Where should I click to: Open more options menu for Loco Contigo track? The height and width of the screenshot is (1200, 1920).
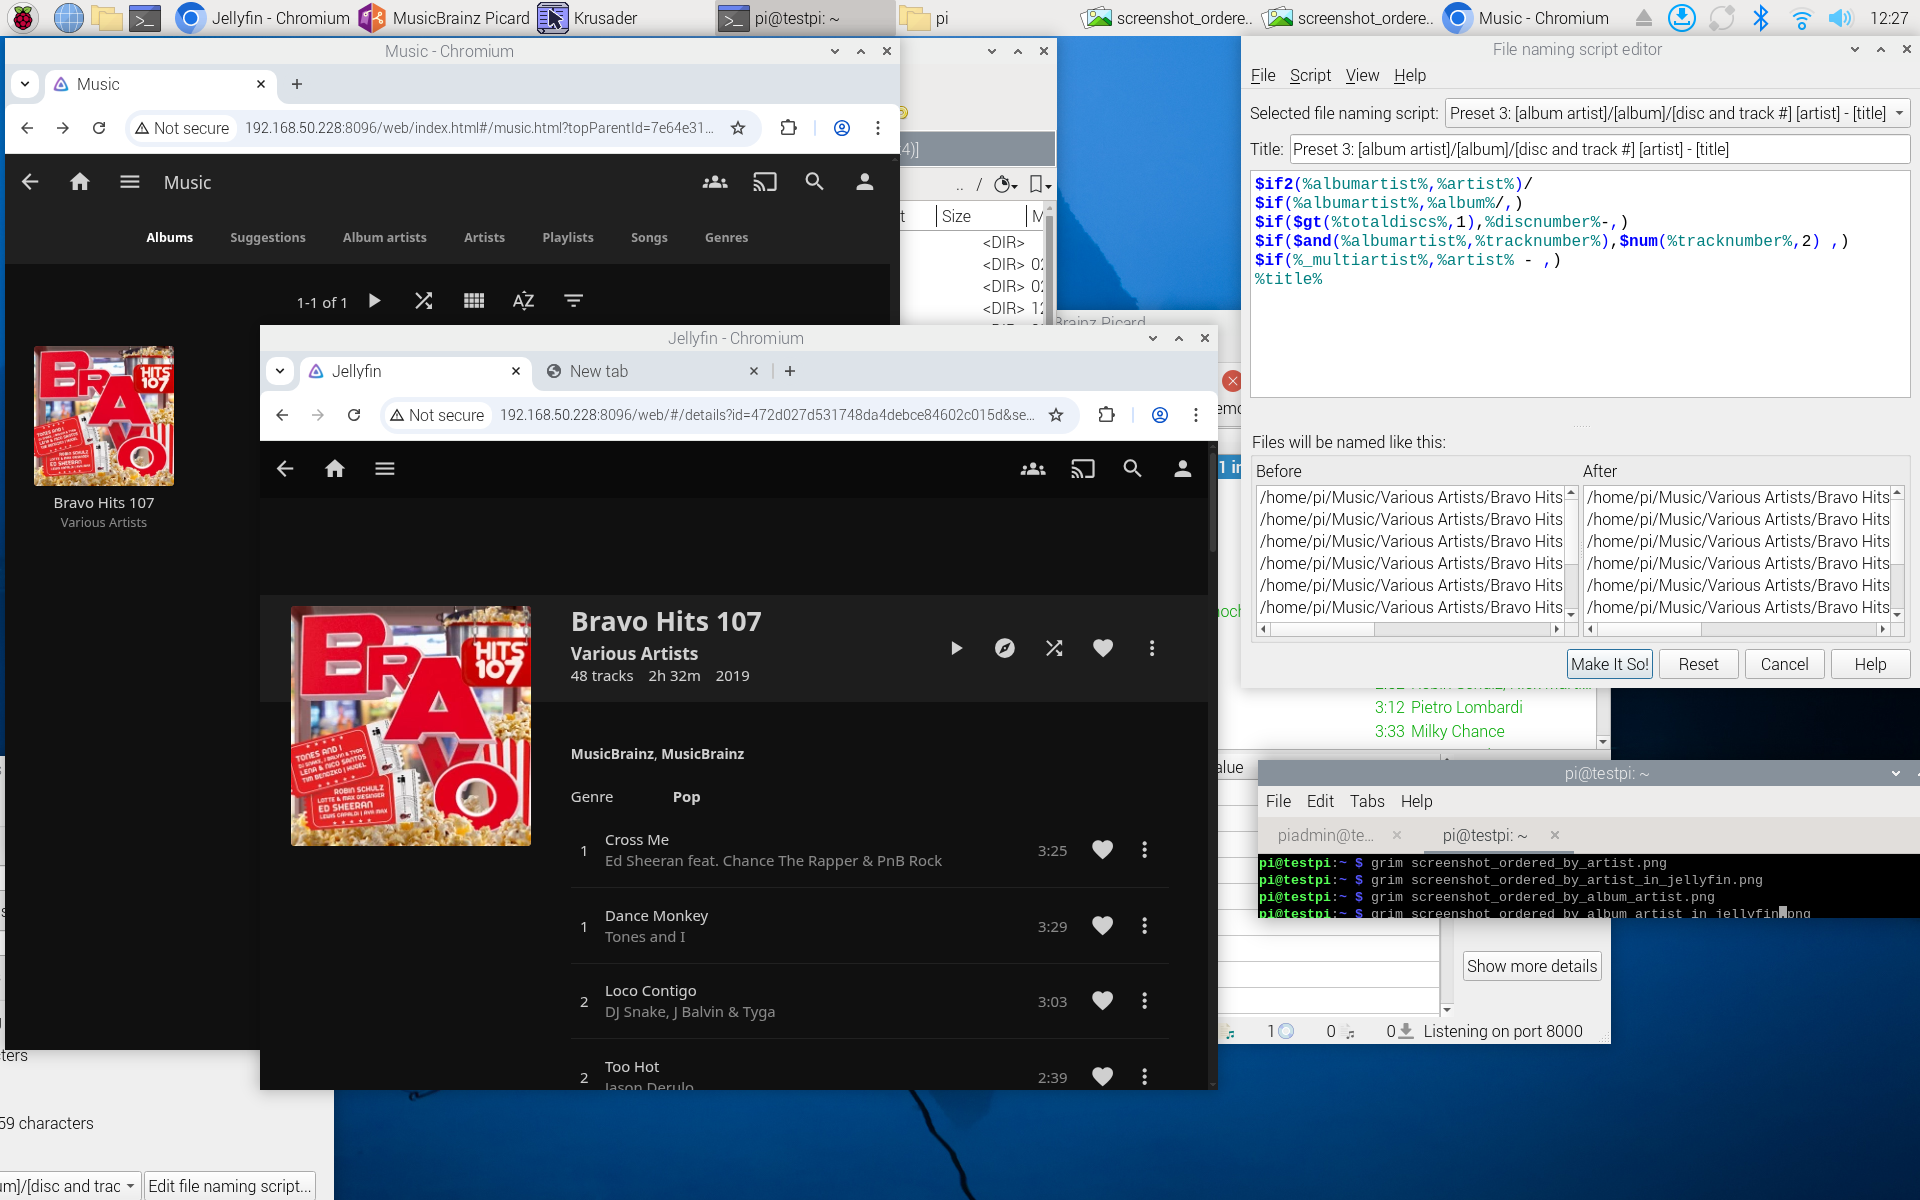[1144, 1001]
